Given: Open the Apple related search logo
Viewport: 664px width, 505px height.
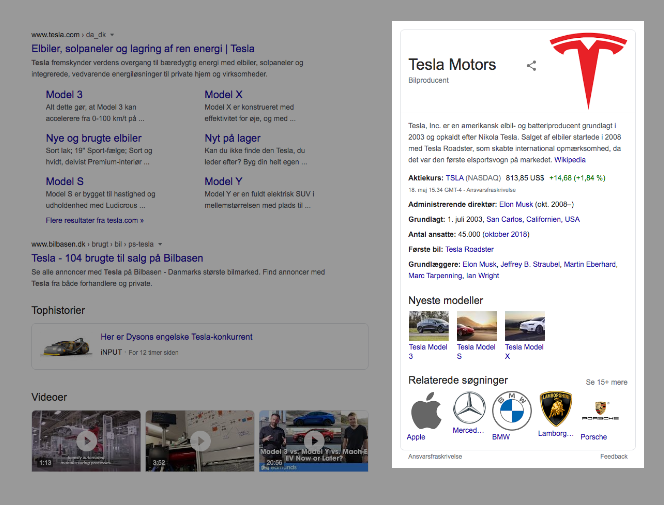Looking at the screenshot, I should (x=426, y=410).
